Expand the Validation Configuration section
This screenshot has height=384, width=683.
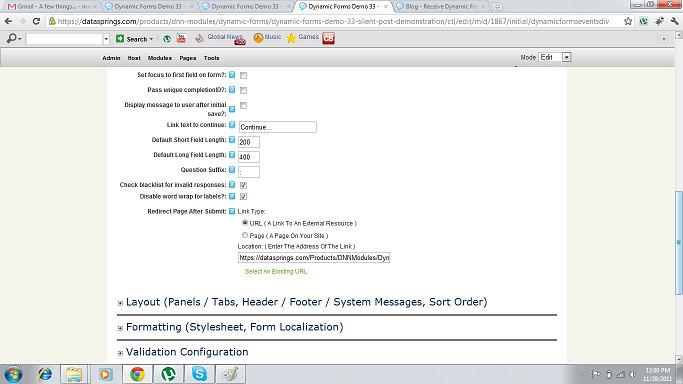(x=120, y=353)
